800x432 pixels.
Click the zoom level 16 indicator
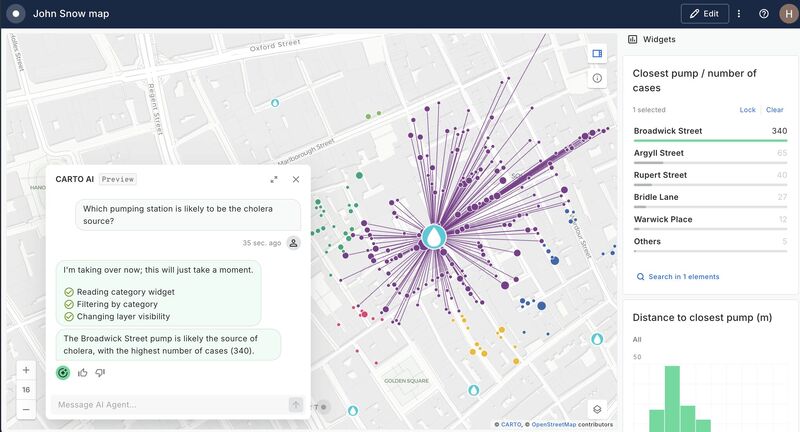(x=26, y=390)
